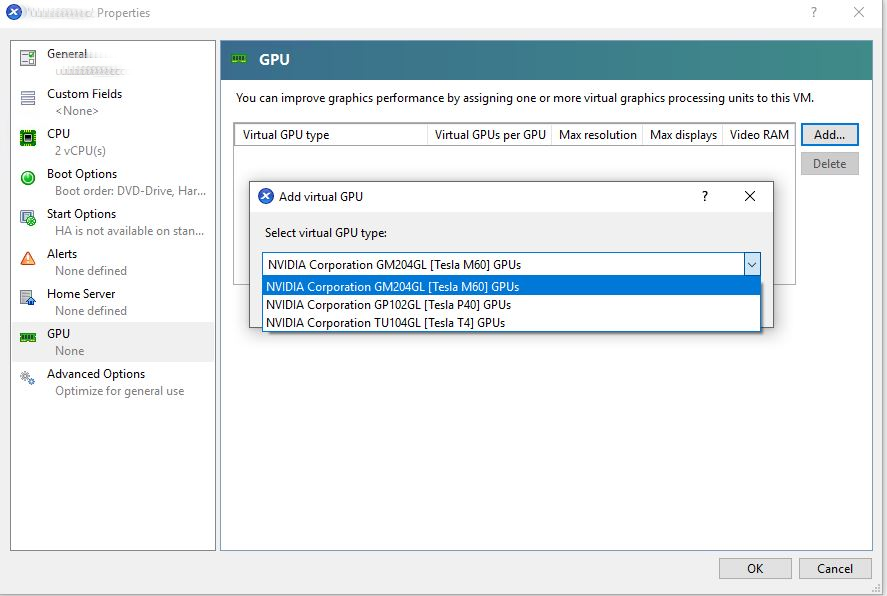Viewport: 887px width, 596px height.
Task: Click the GPU icon in the sidebar
Action: click(x=28, y=338)
